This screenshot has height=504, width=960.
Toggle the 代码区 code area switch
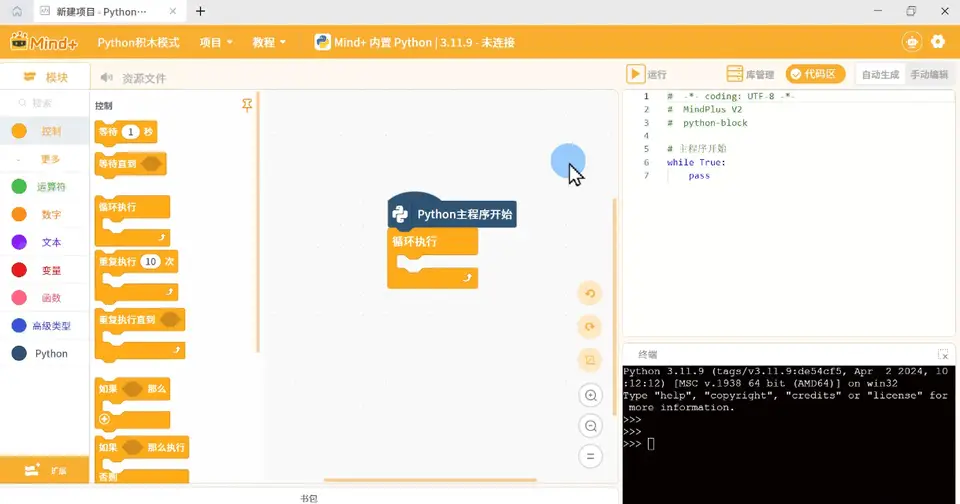coord(815,74)
